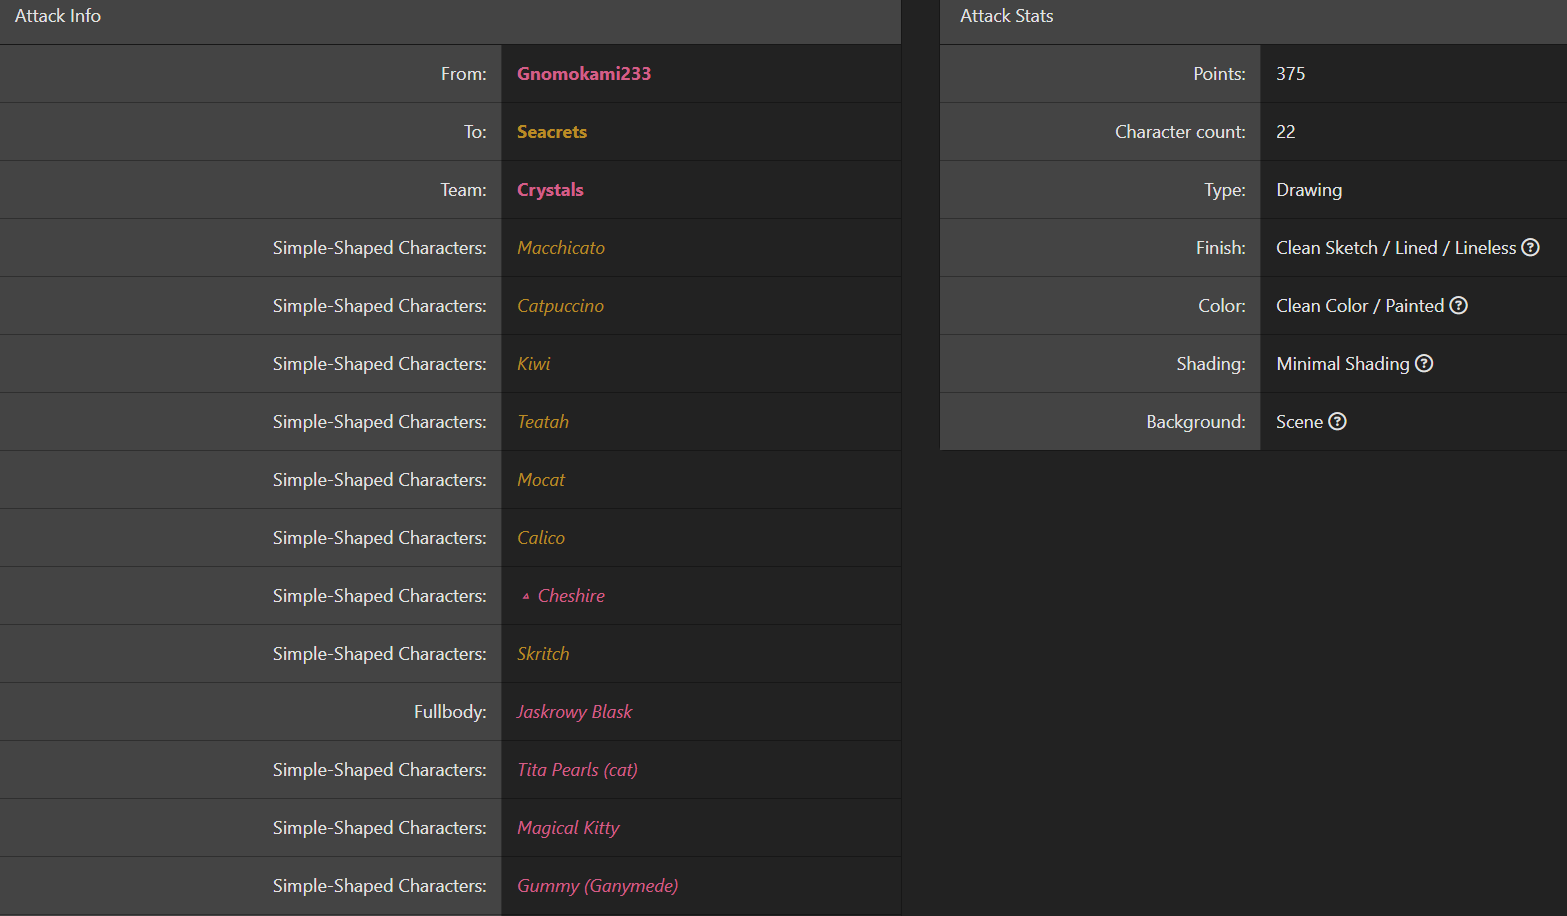Click the help icon beside Finish value
1567x916 pixels.
click(x=1530, y=248)
